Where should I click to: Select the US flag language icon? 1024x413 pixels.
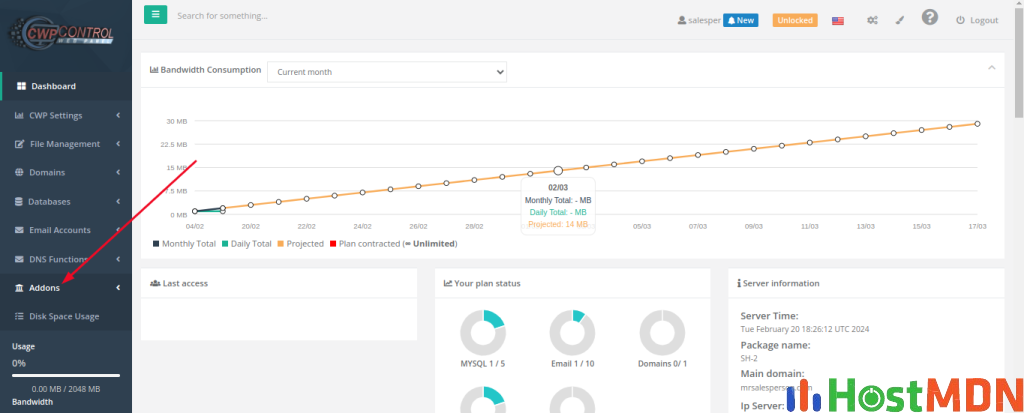coord(838,20)
